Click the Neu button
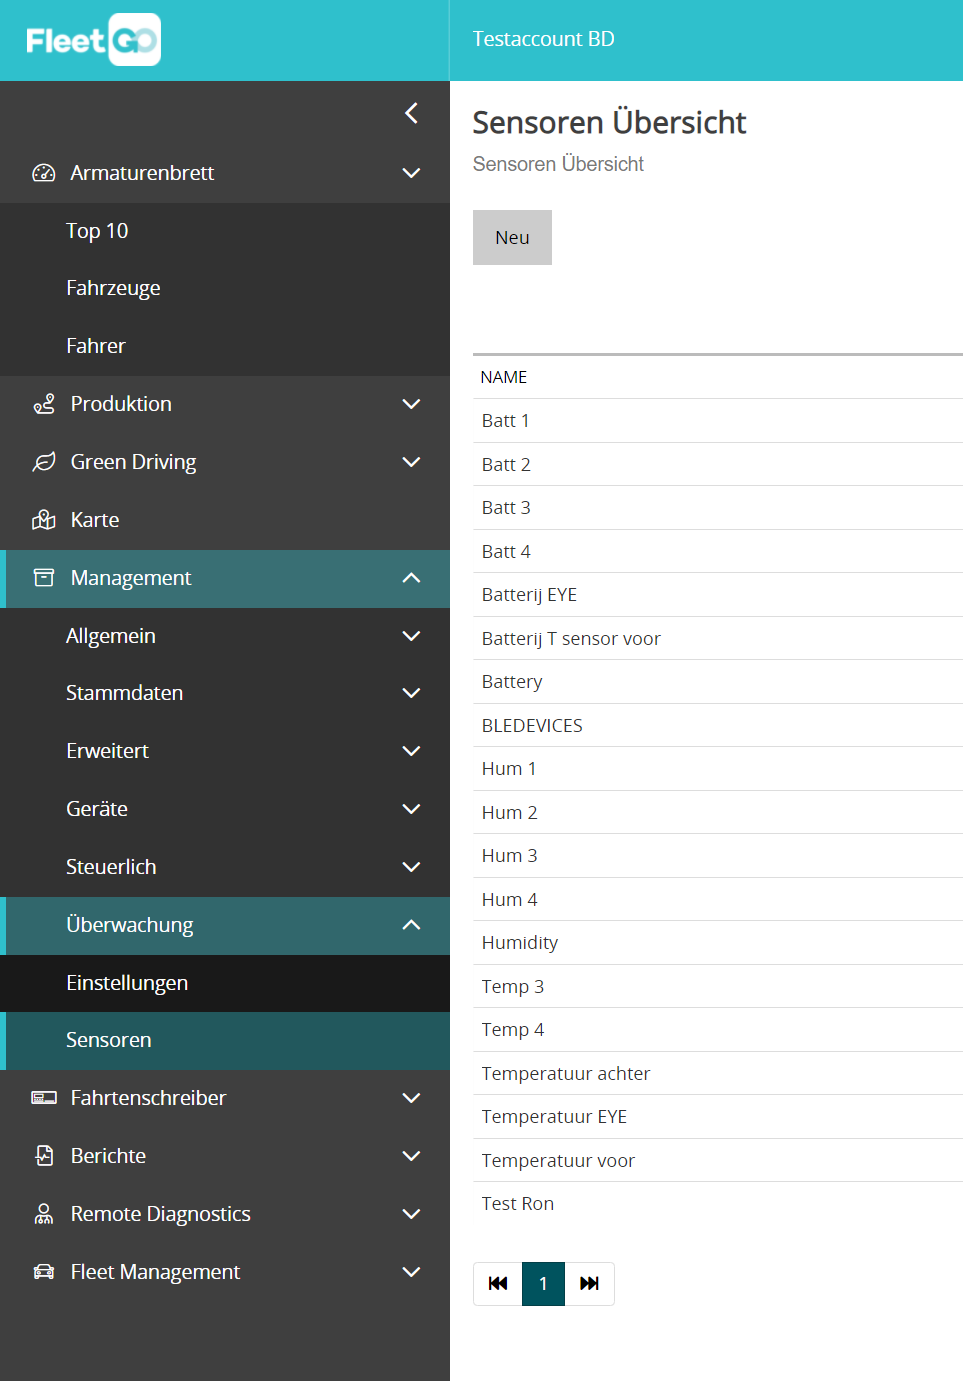This screenshot has height=1381, width=963. tap(512, 237)
